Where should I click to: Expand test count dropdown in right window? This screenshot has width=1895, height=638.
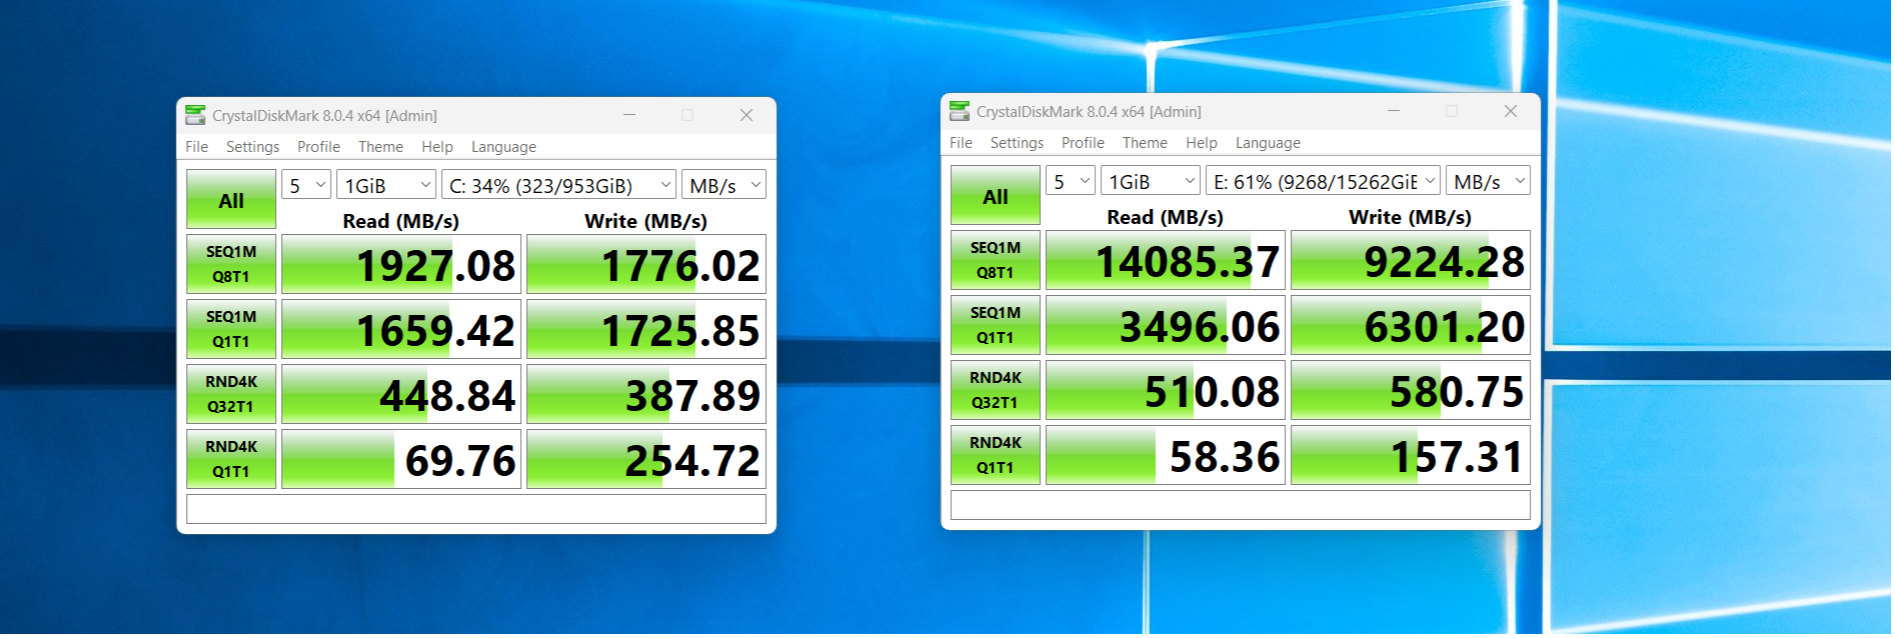click(x=1070, y=181)
